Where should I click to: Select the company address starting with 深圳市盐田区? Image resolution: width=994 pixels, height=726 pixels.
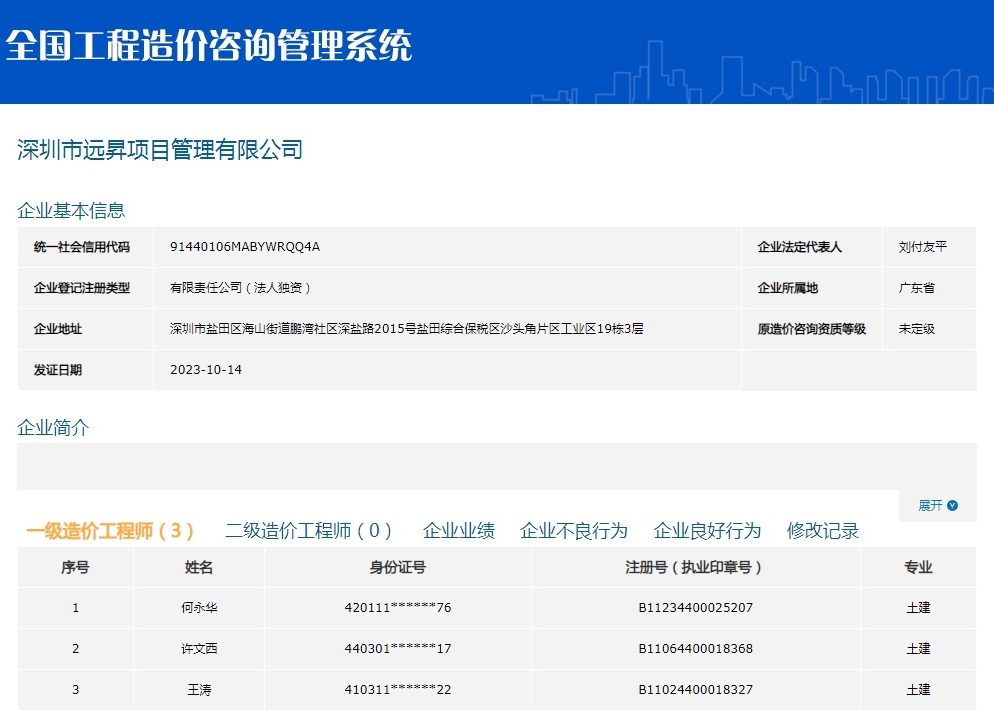click(406, 328)
